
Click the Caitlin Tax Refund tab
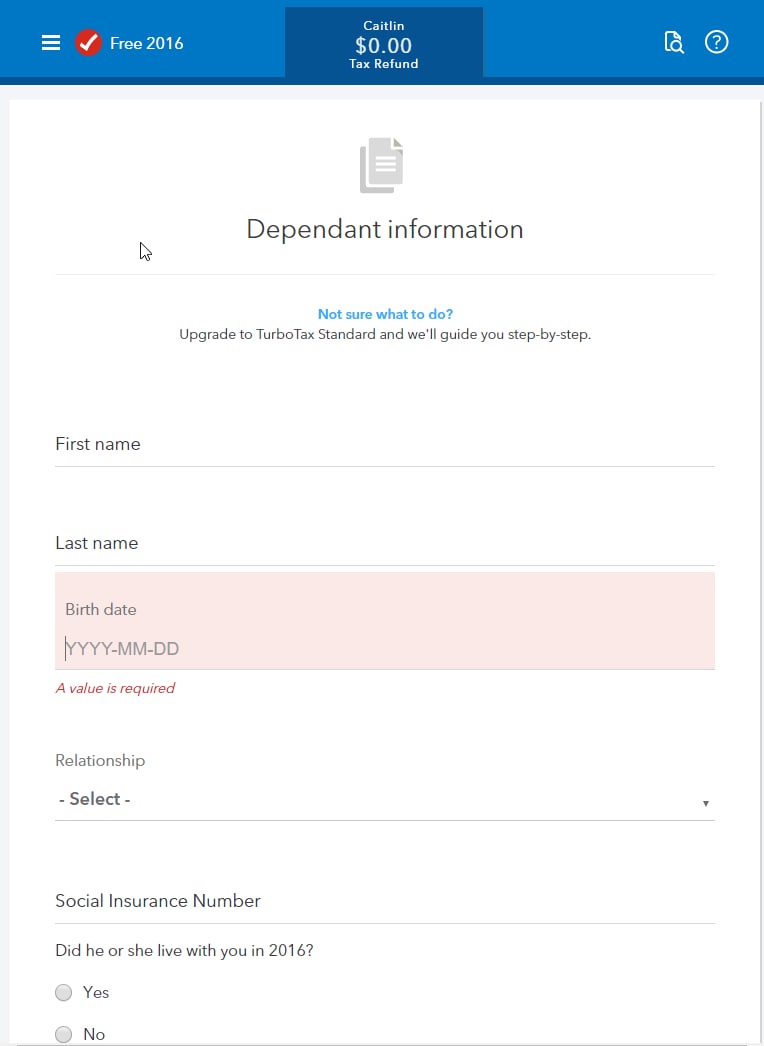point(384,44)
